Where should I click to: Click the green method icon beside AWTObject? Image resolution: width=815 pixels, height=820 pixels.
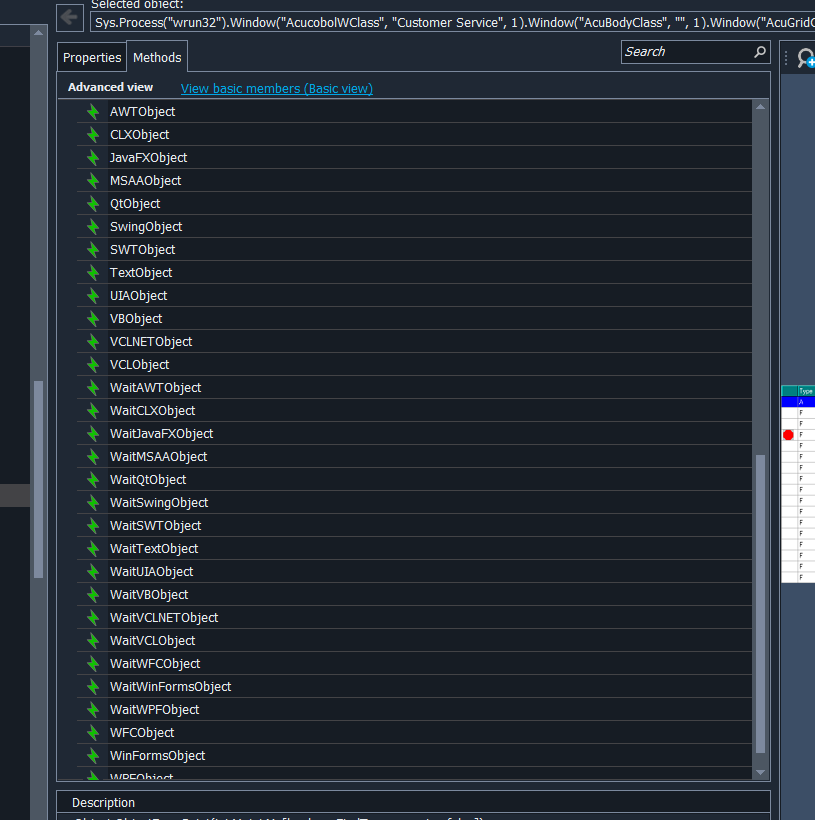pyautogui.click(x=93, y=112)
